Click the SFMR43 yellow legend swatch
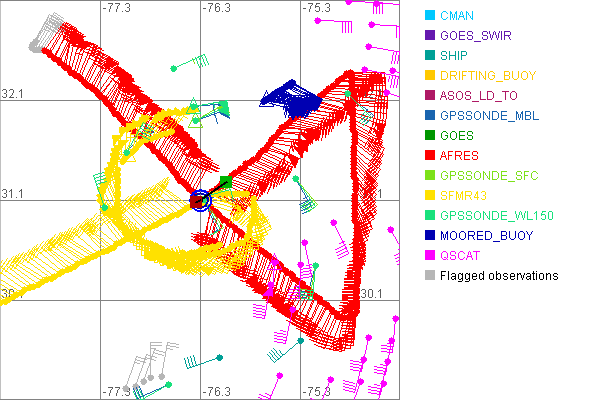 [x=430, y=196]
